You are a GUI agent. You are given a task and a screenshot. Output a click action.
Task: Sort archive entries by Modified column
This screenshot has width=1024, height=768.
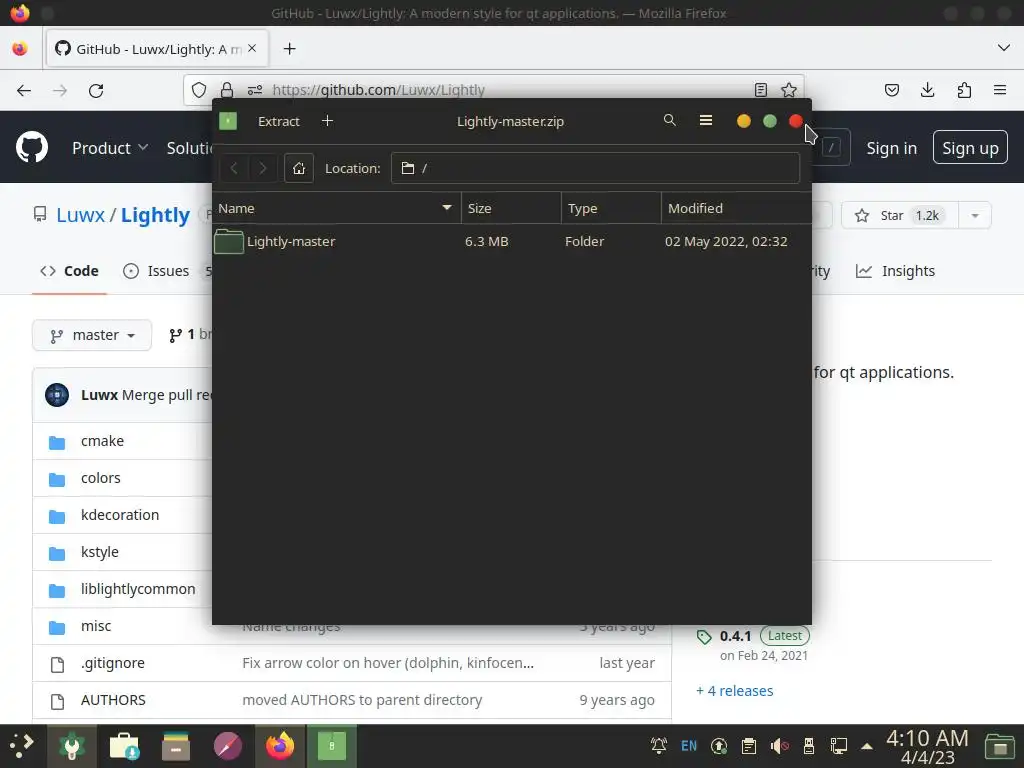736,208
